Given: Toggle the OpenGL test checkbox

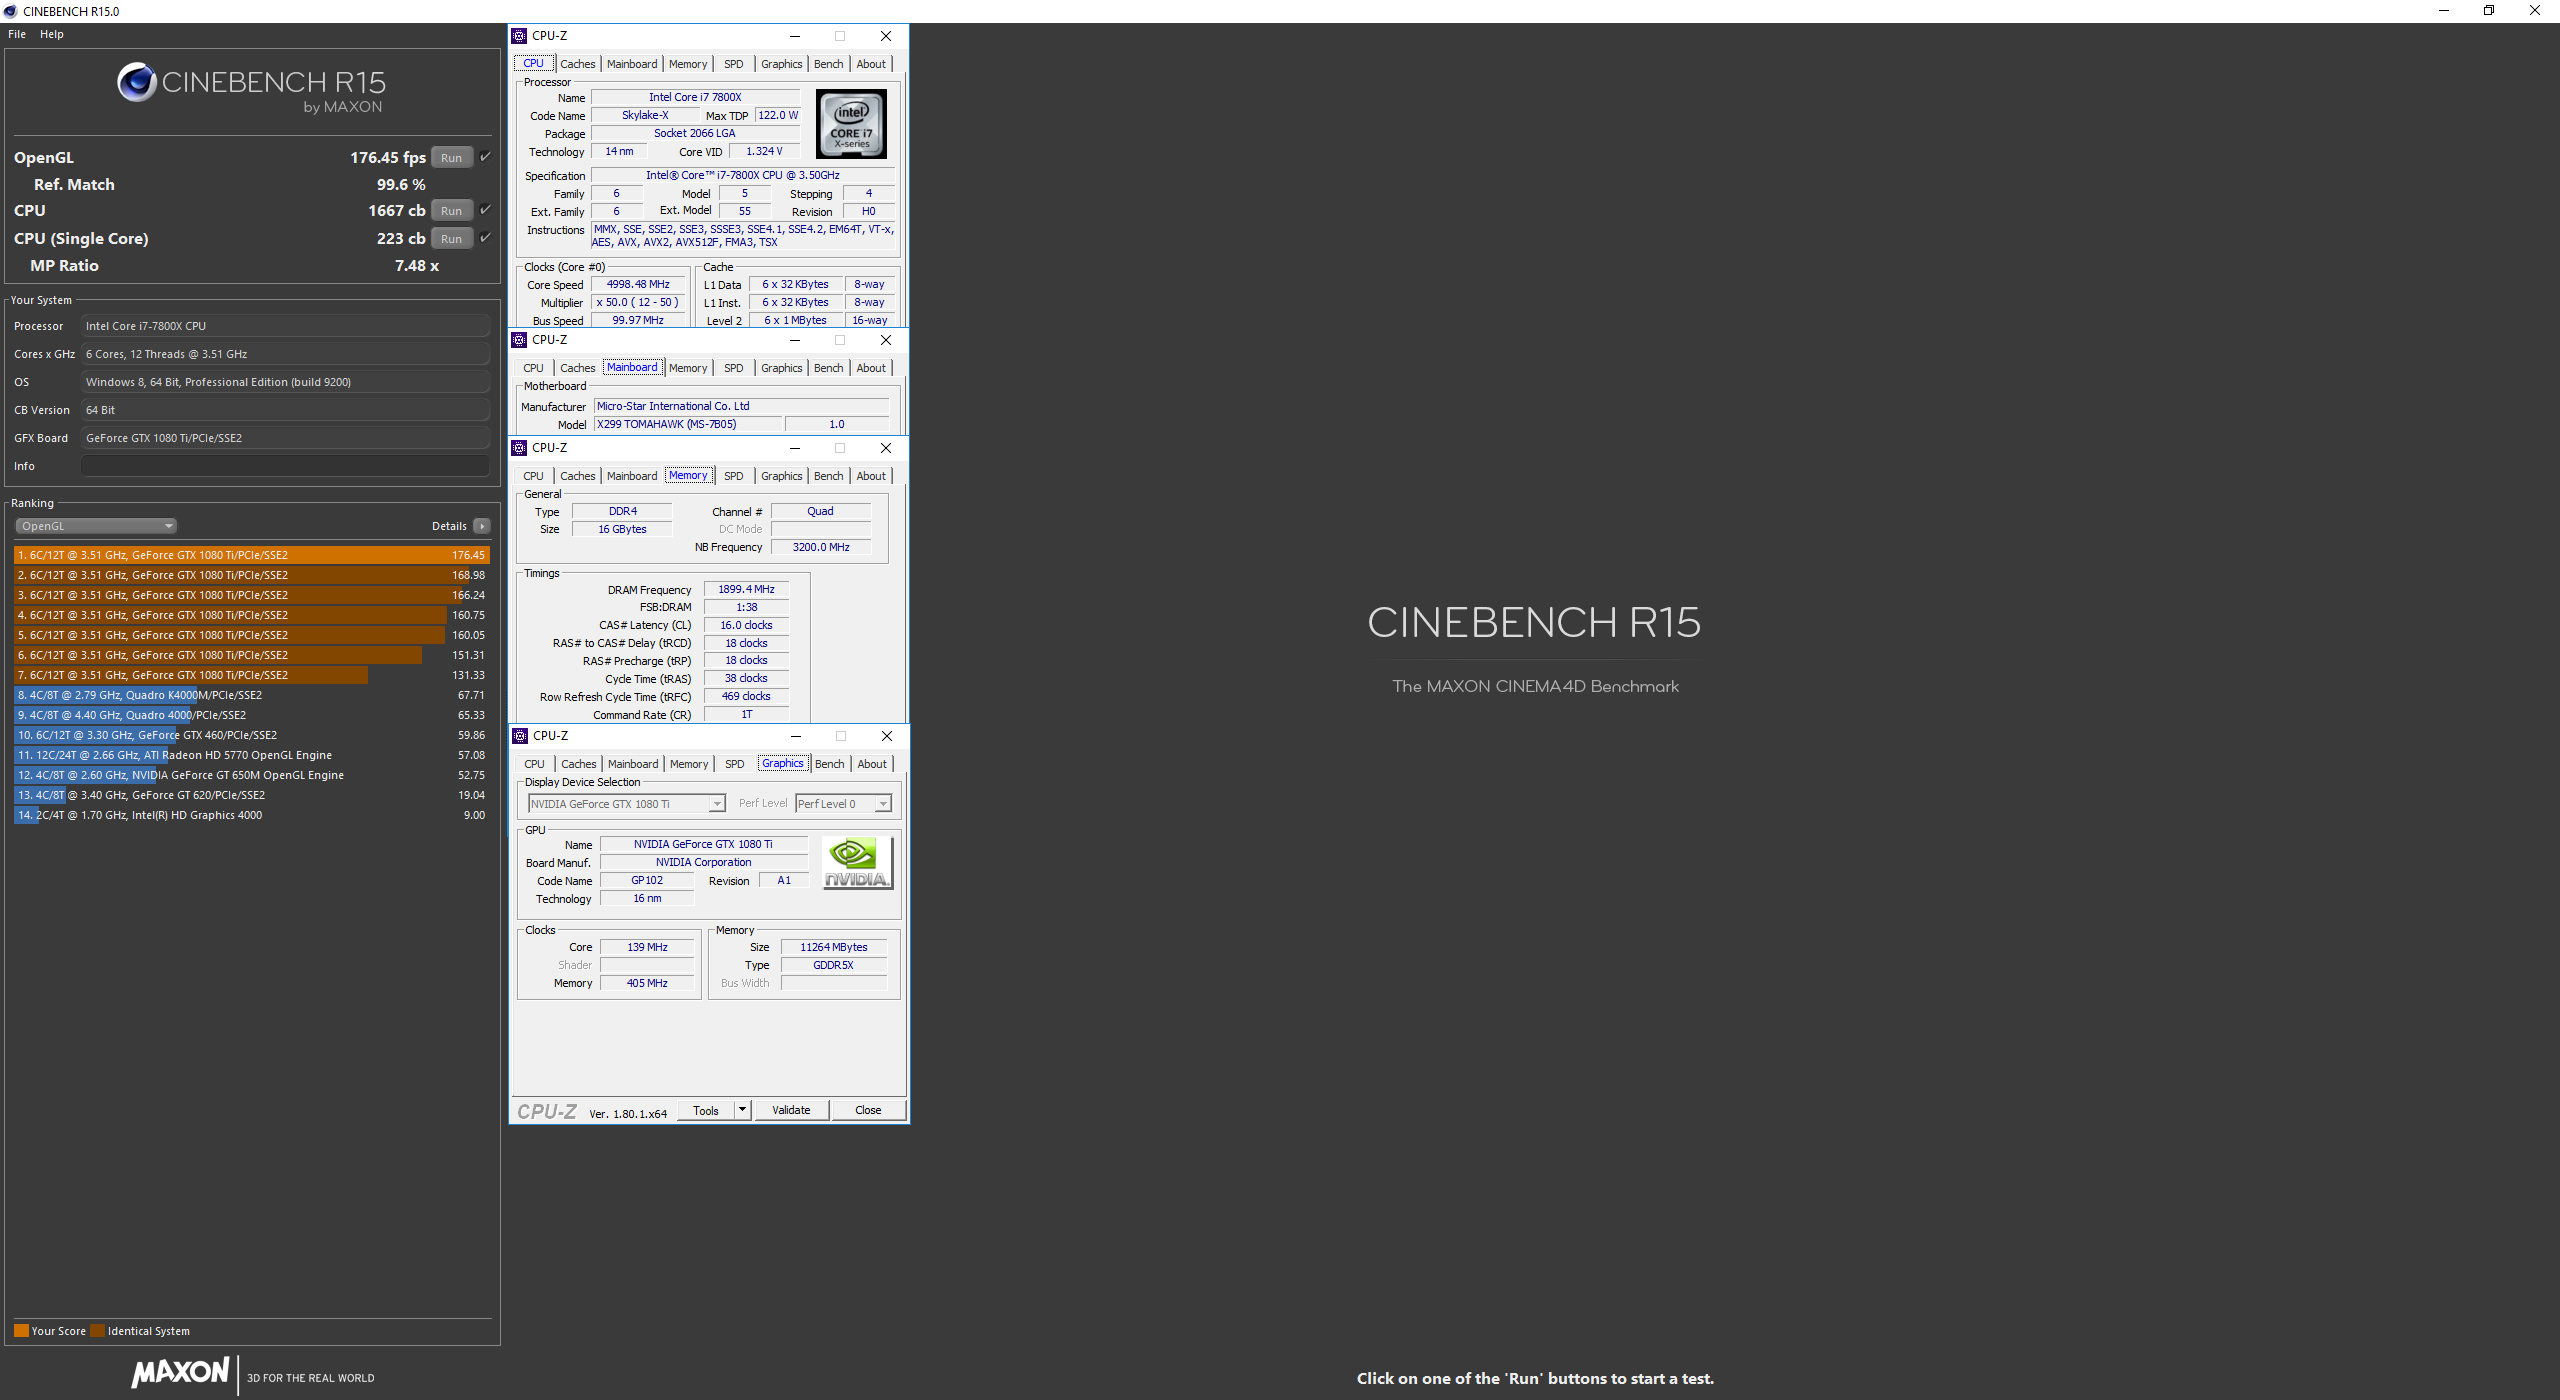Looking at the screenshot, I should coord(485,157).
